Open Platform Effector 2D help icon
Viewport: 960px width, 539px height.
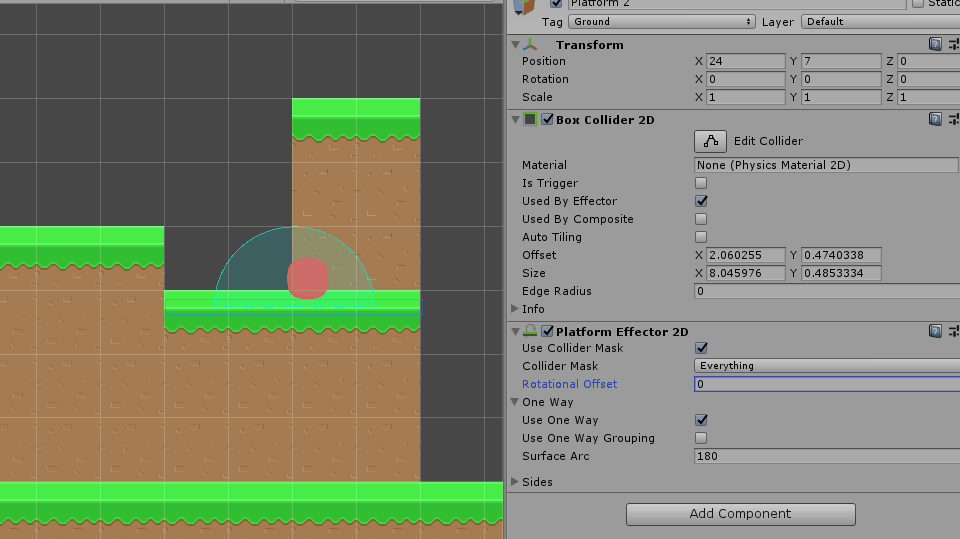[x=935, y=331]
